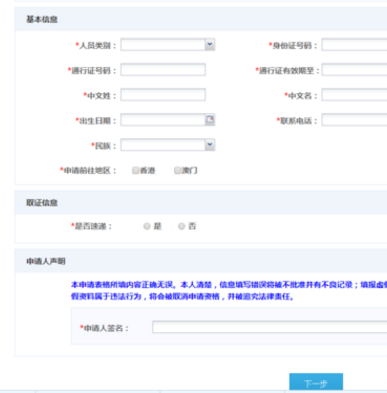Select 是 for 是否速递
The height and width of the screenshot is (393, 387).
[x=147, y=226]
